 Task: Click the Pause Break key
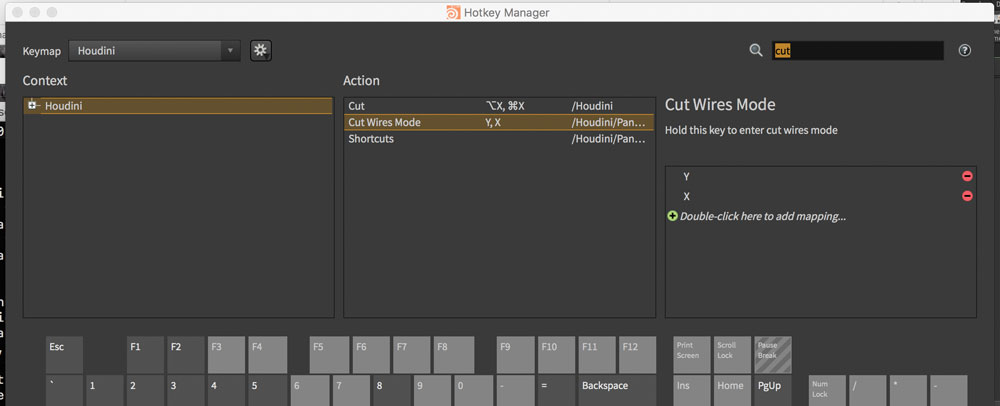coord(773,355)
